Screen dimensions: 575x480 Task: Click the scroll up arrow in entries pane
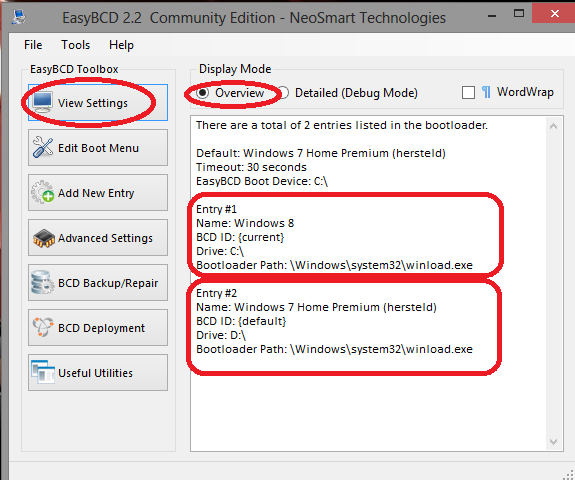coord(554,127)
